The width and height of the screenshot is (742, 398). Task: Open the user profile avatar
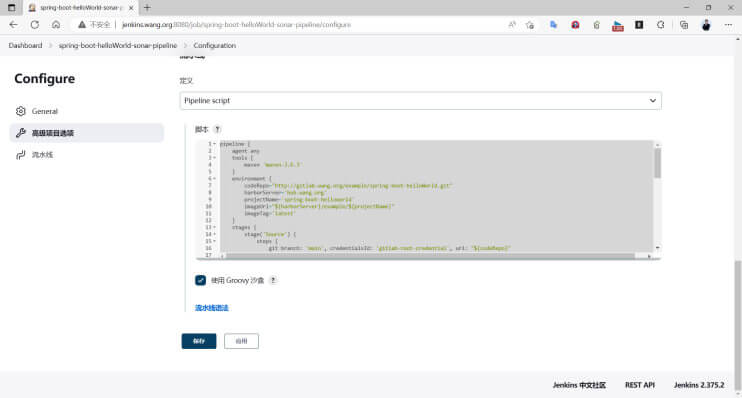706,25
